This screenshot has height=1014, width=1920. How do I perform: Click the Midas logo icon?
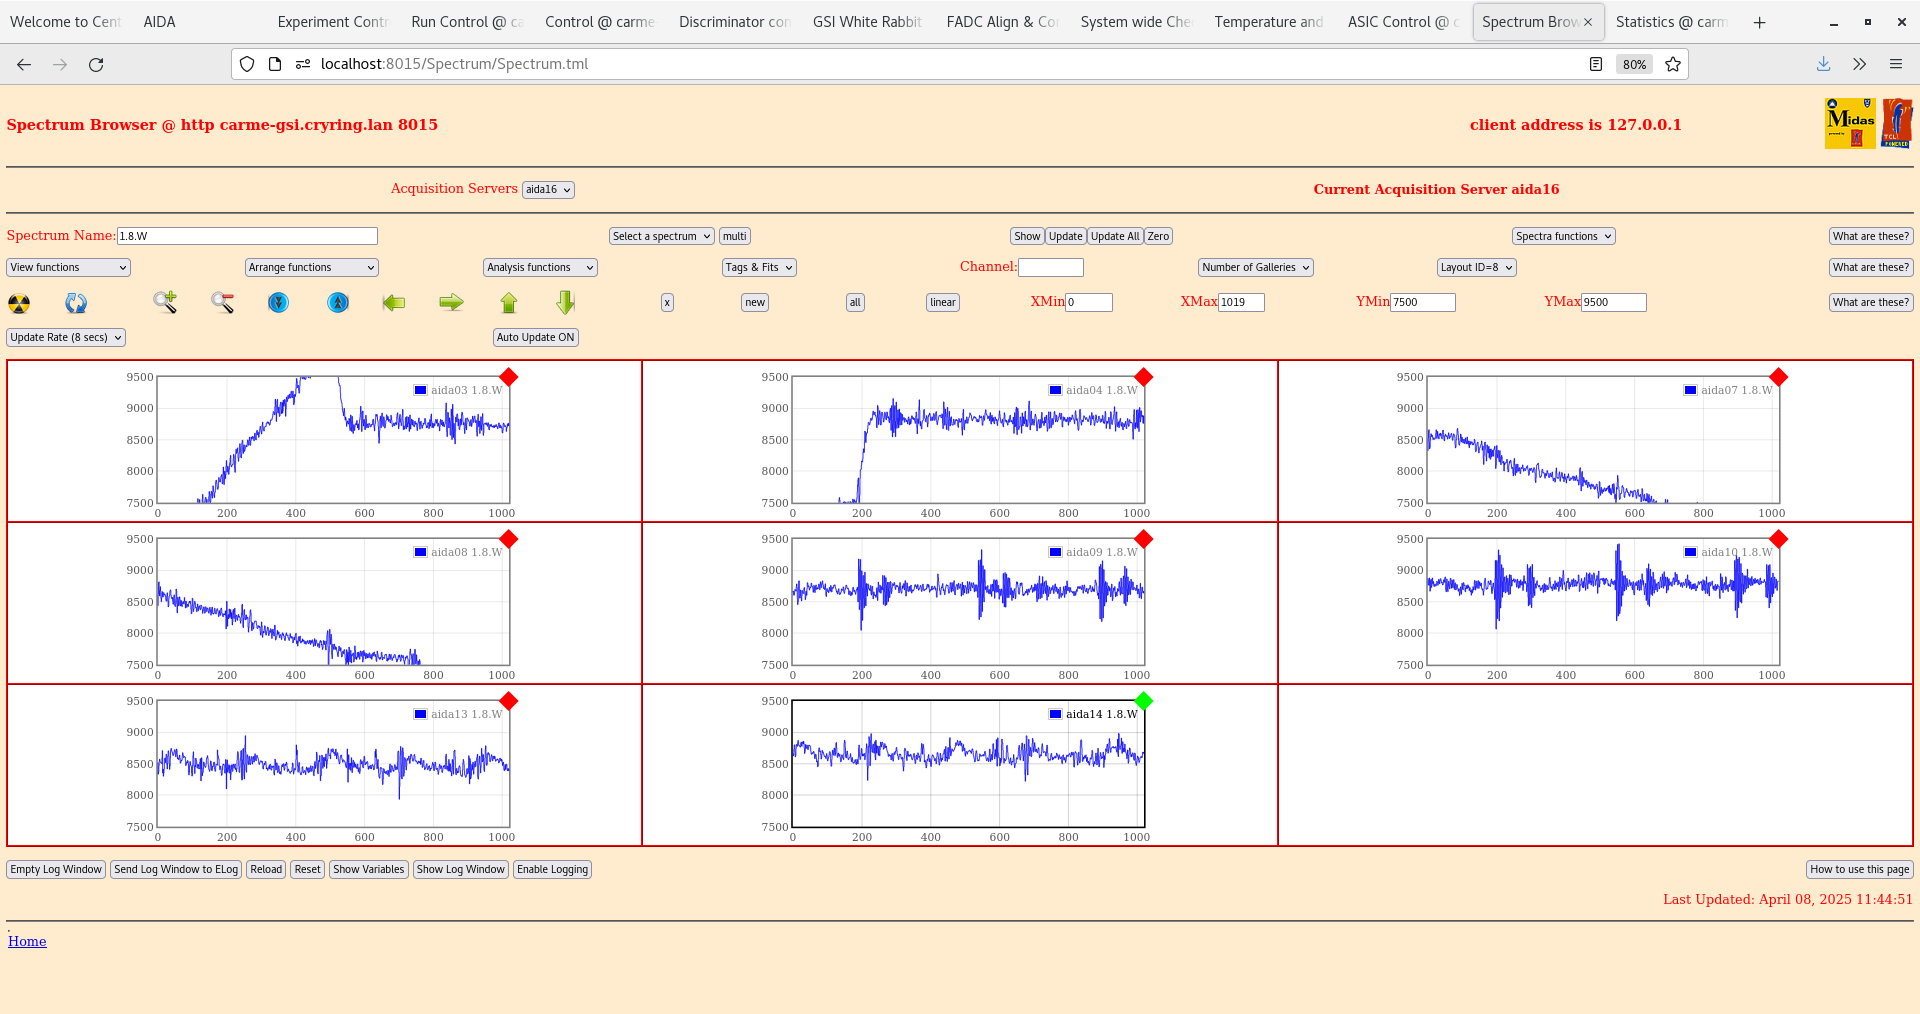tap(1850, 124)
